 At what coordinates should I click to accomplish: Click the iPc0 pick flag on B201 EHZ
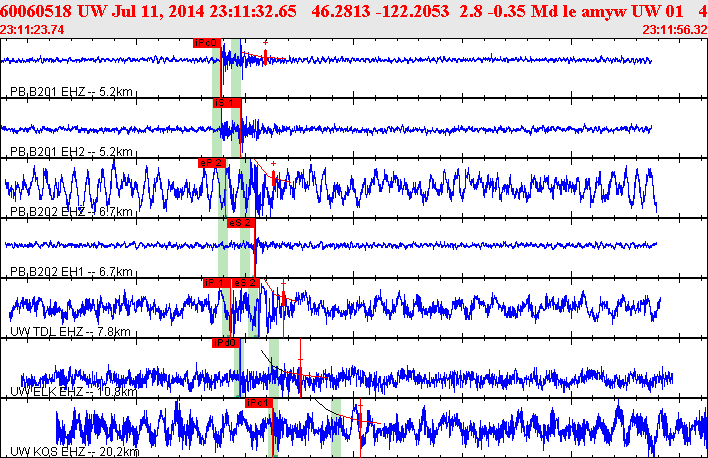(205, 43)
